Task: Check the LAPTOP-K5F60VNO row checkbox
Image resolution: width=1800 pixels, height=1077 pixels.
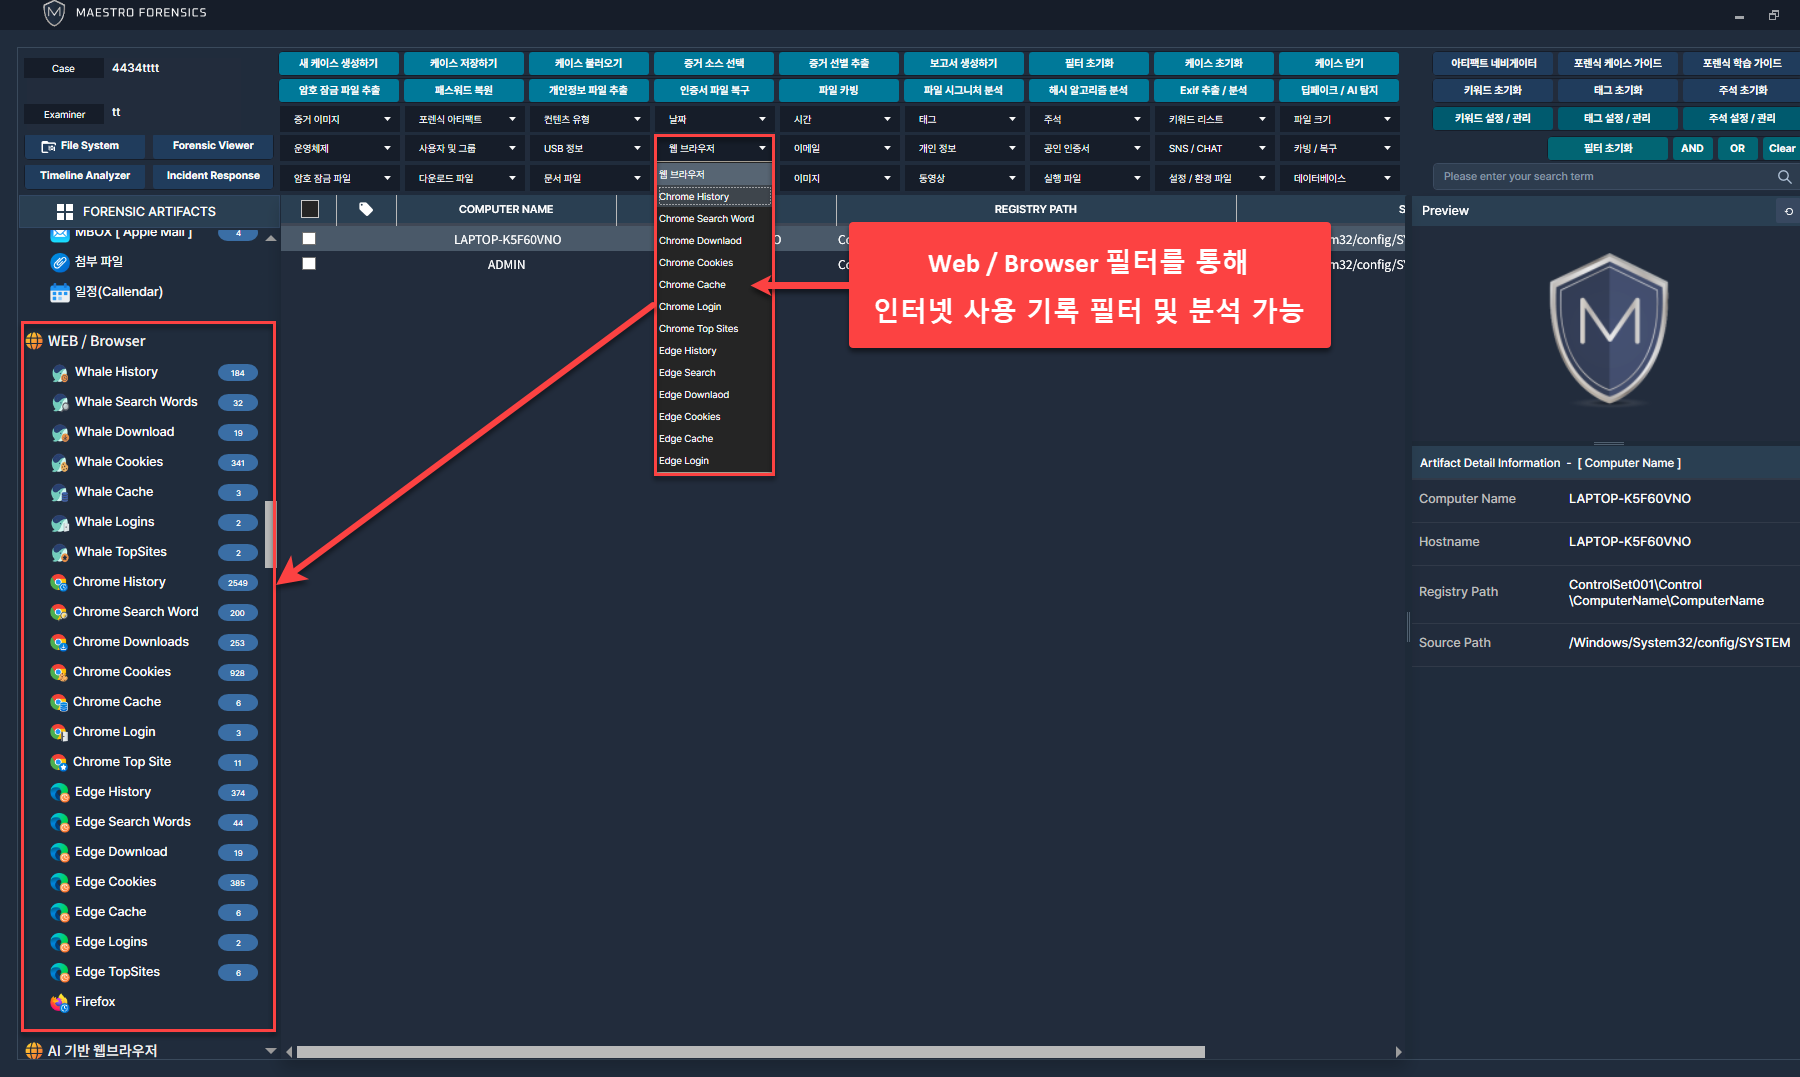Action: click(x=309, y=239)
